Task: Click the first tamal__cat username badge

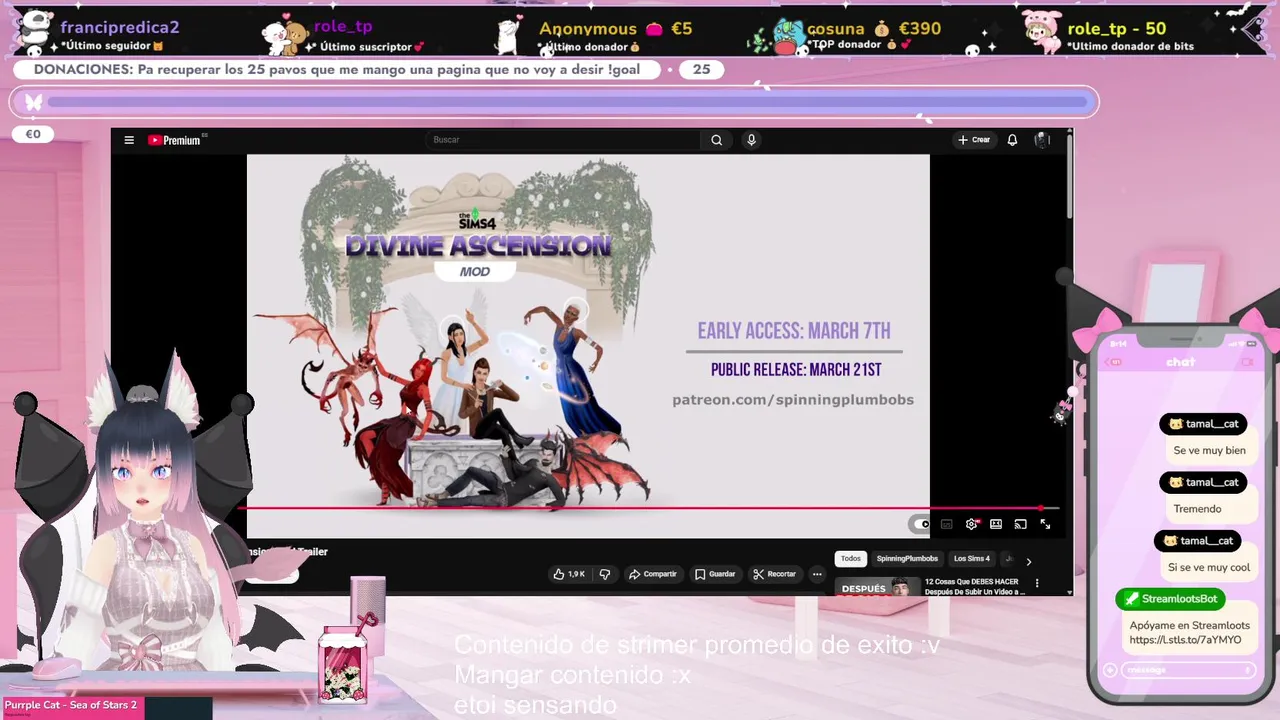Action: (x=1203, y=424)
